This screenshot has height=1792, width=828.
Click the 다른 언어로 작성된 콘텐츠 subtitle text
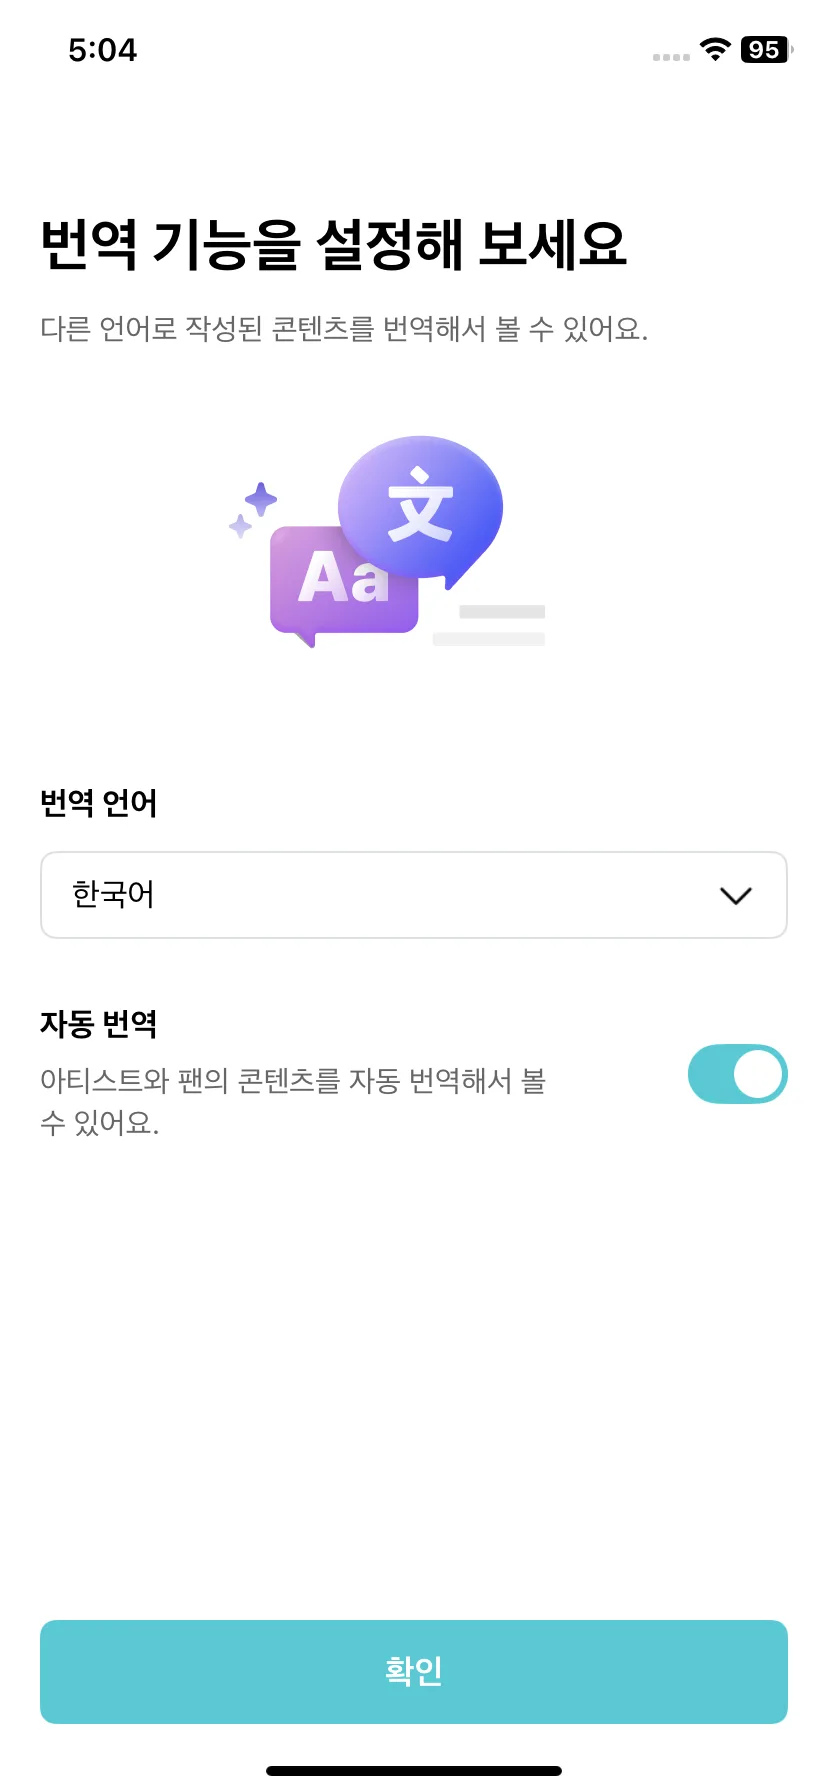pyautogui.click(x=344, y=328)
